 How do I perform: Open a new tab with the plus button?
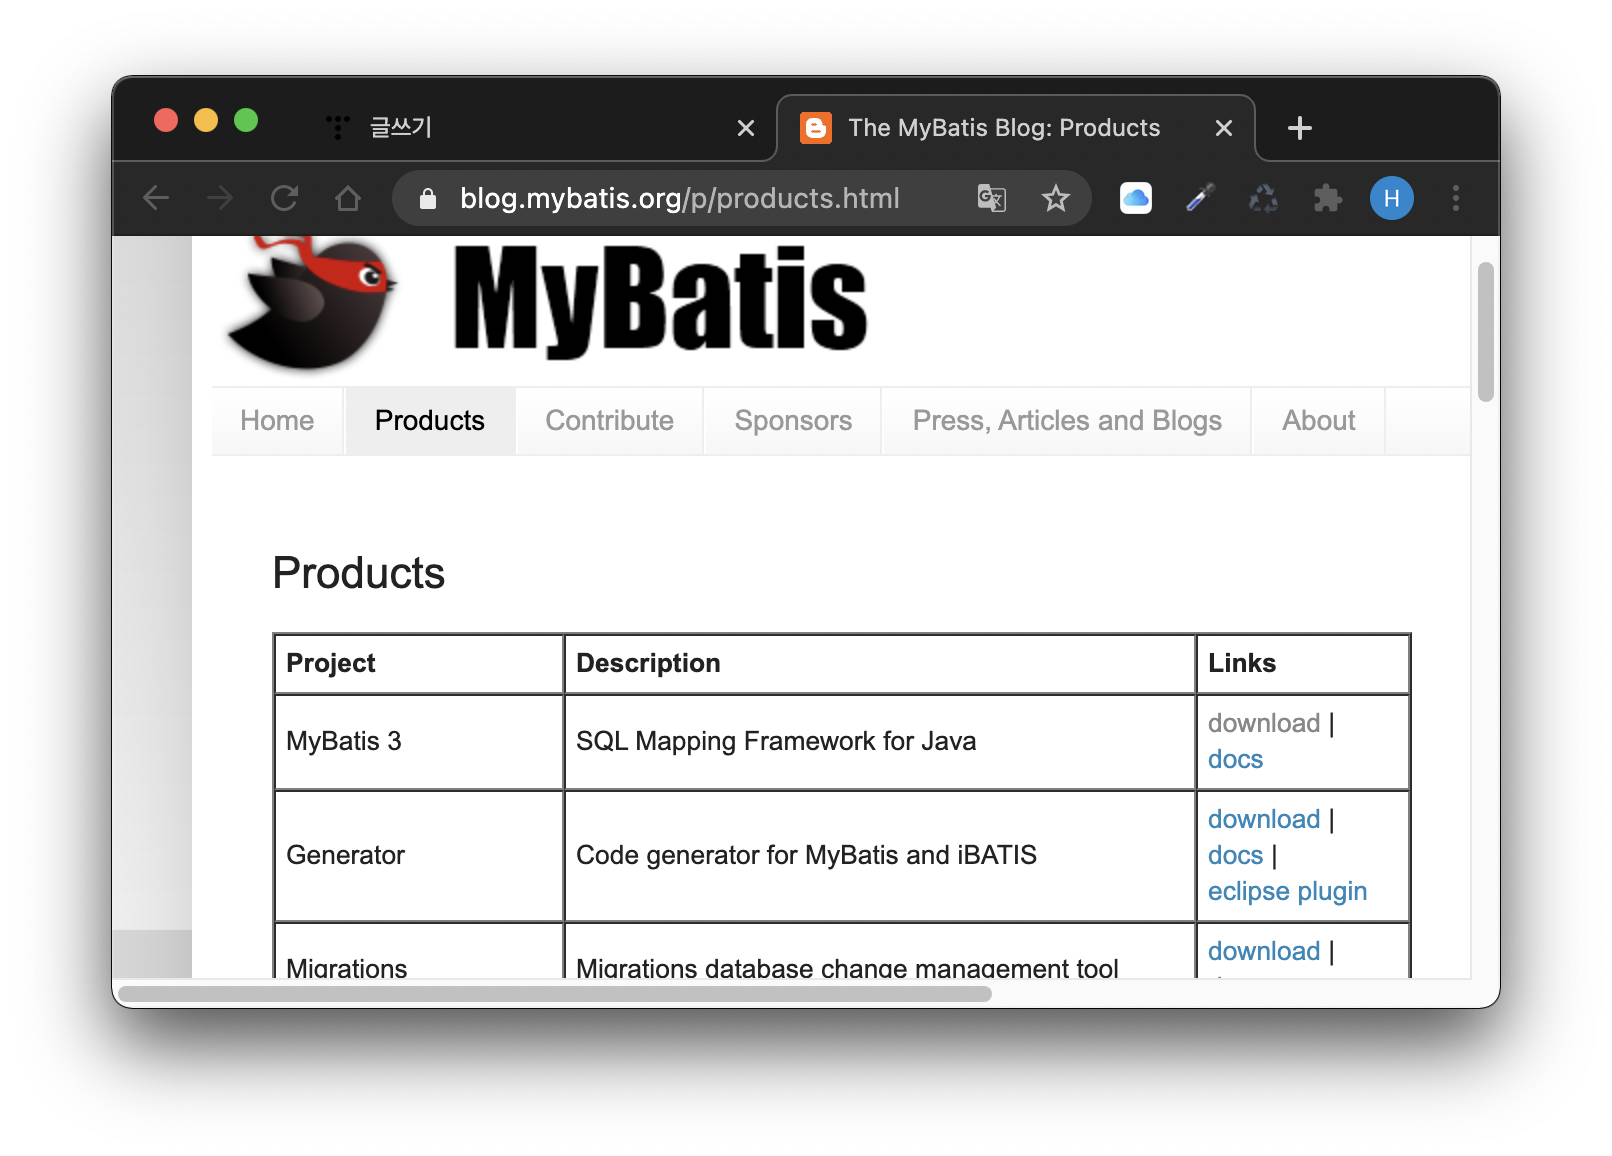(x=1300, y=128)
